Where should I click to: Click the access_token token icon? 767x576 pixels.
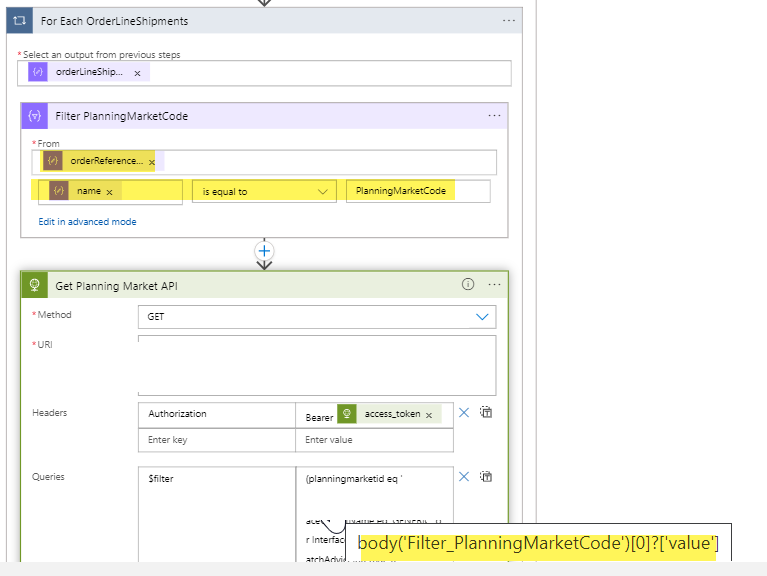(x=347, y=414)
